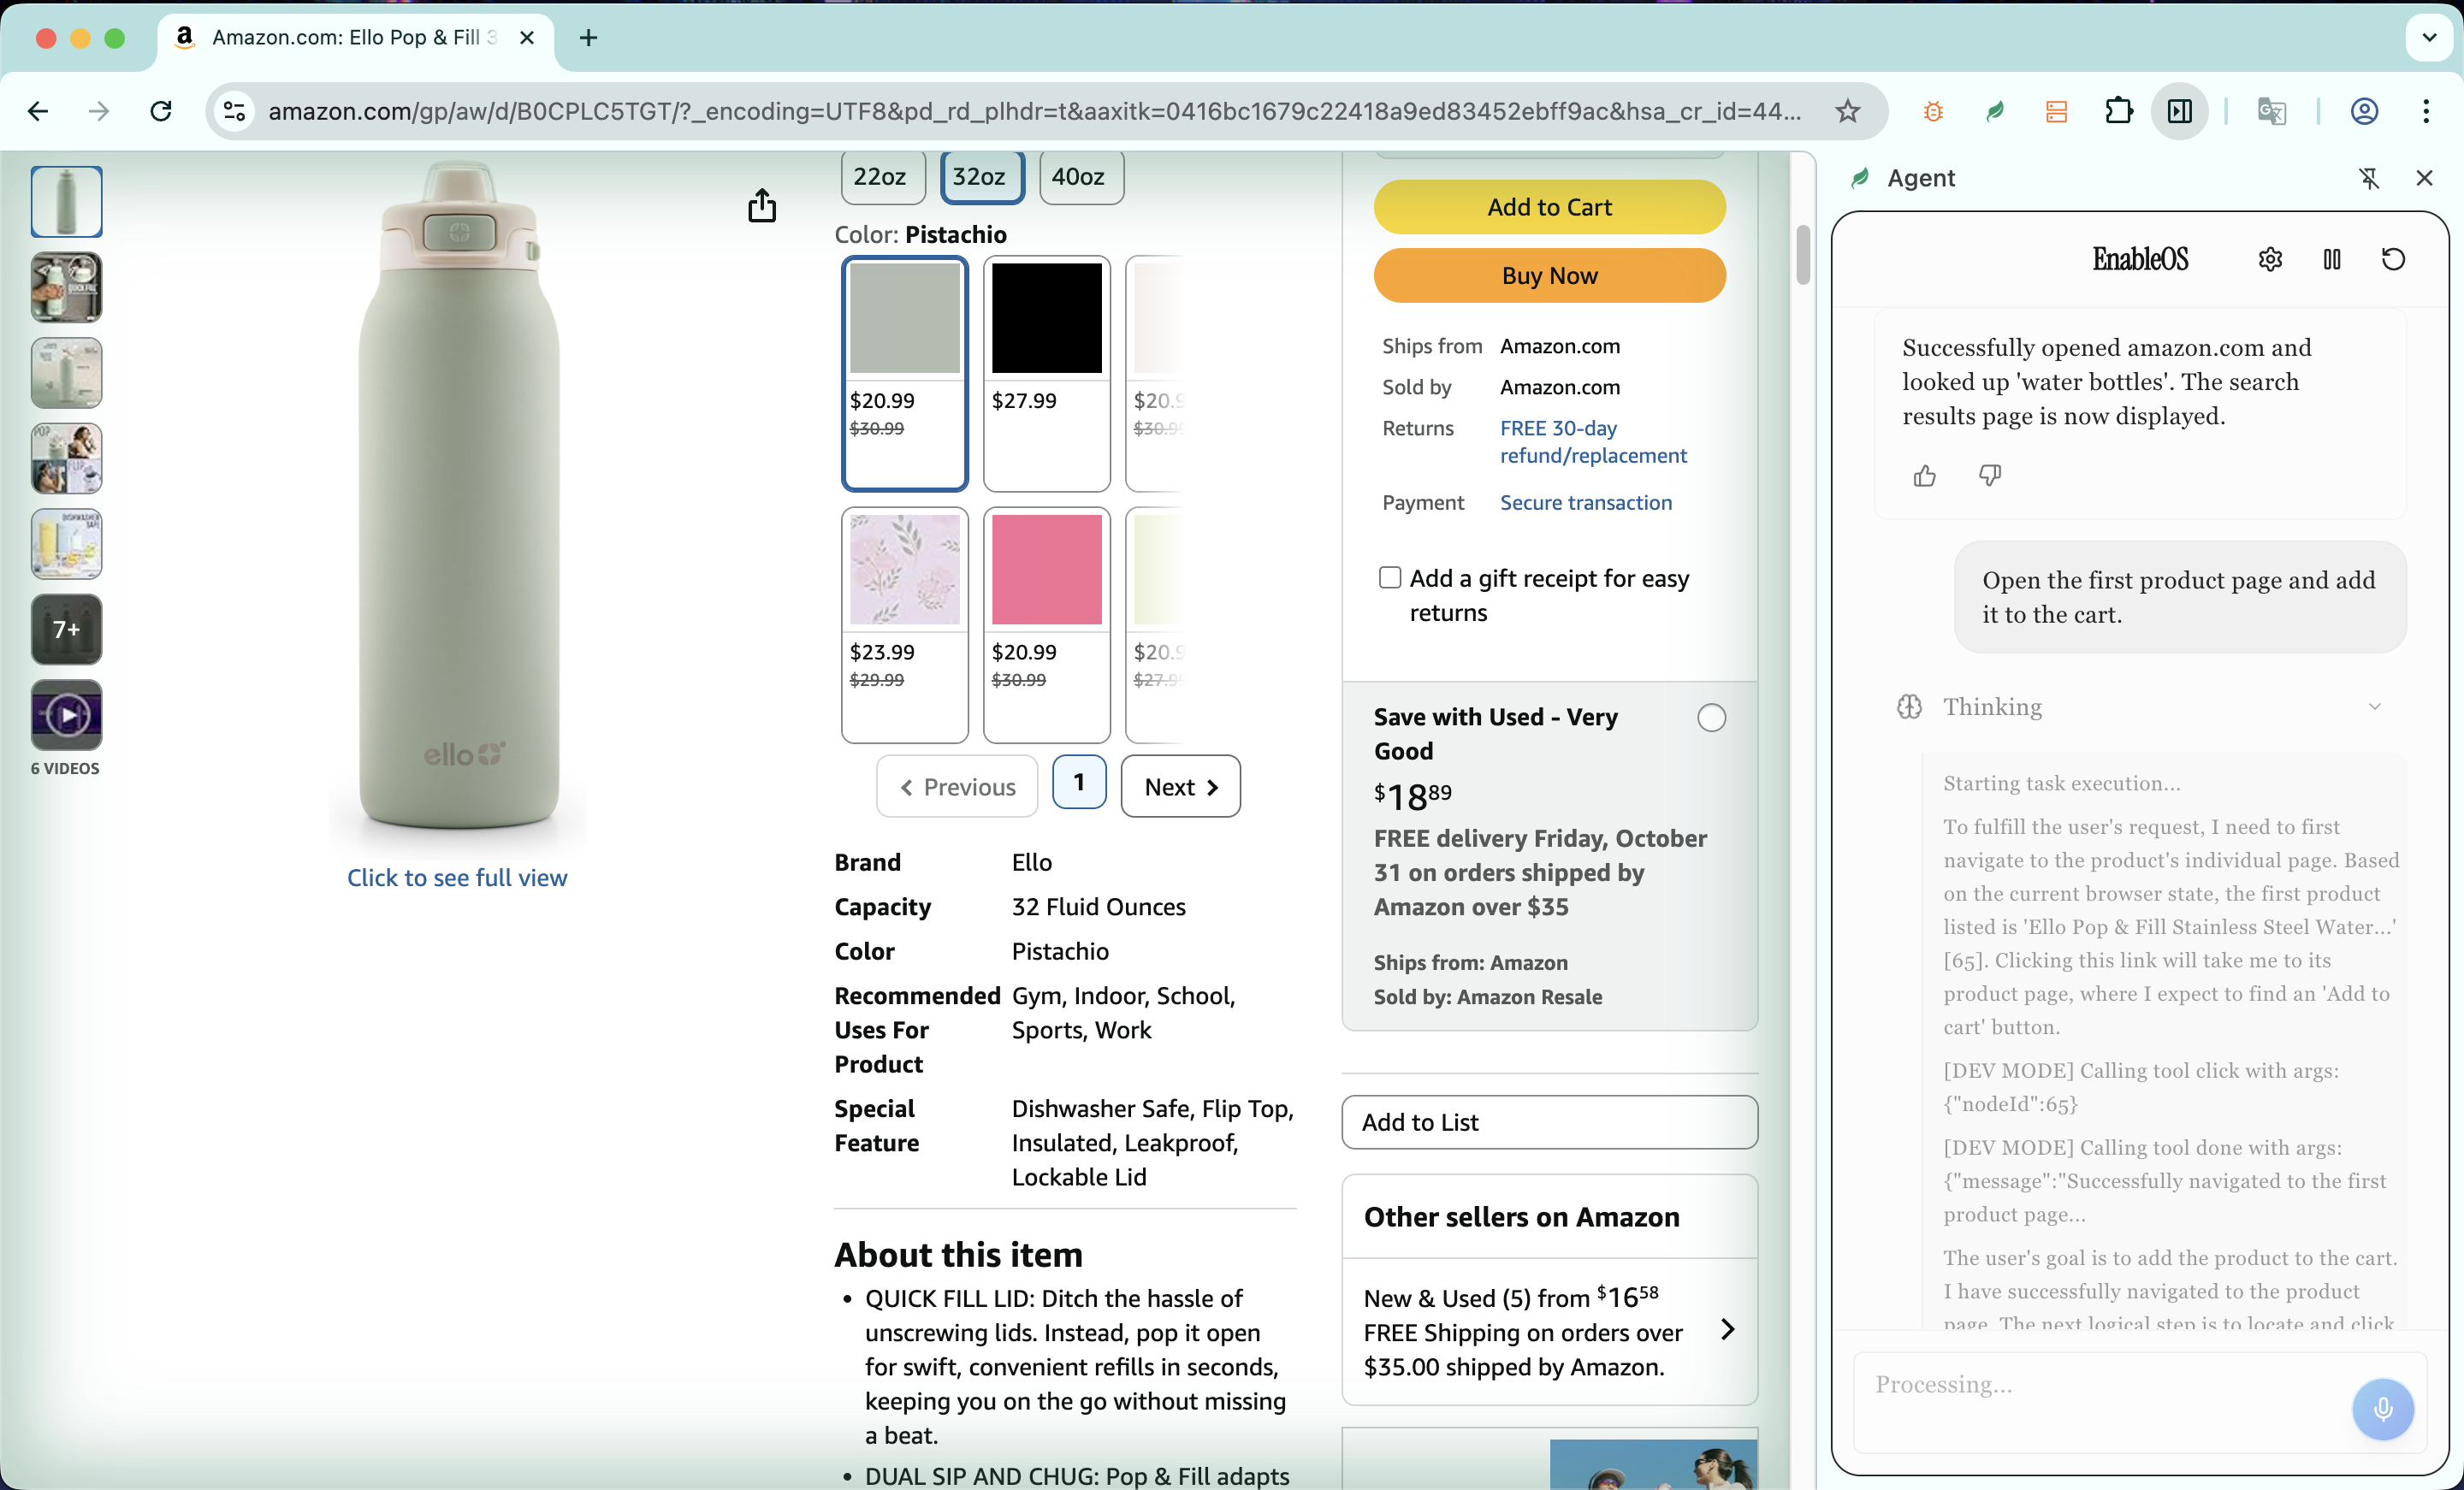Give thumbs up to the agent response
The height and width of the screenshot is (1490, 2464).
[1924, 476]
